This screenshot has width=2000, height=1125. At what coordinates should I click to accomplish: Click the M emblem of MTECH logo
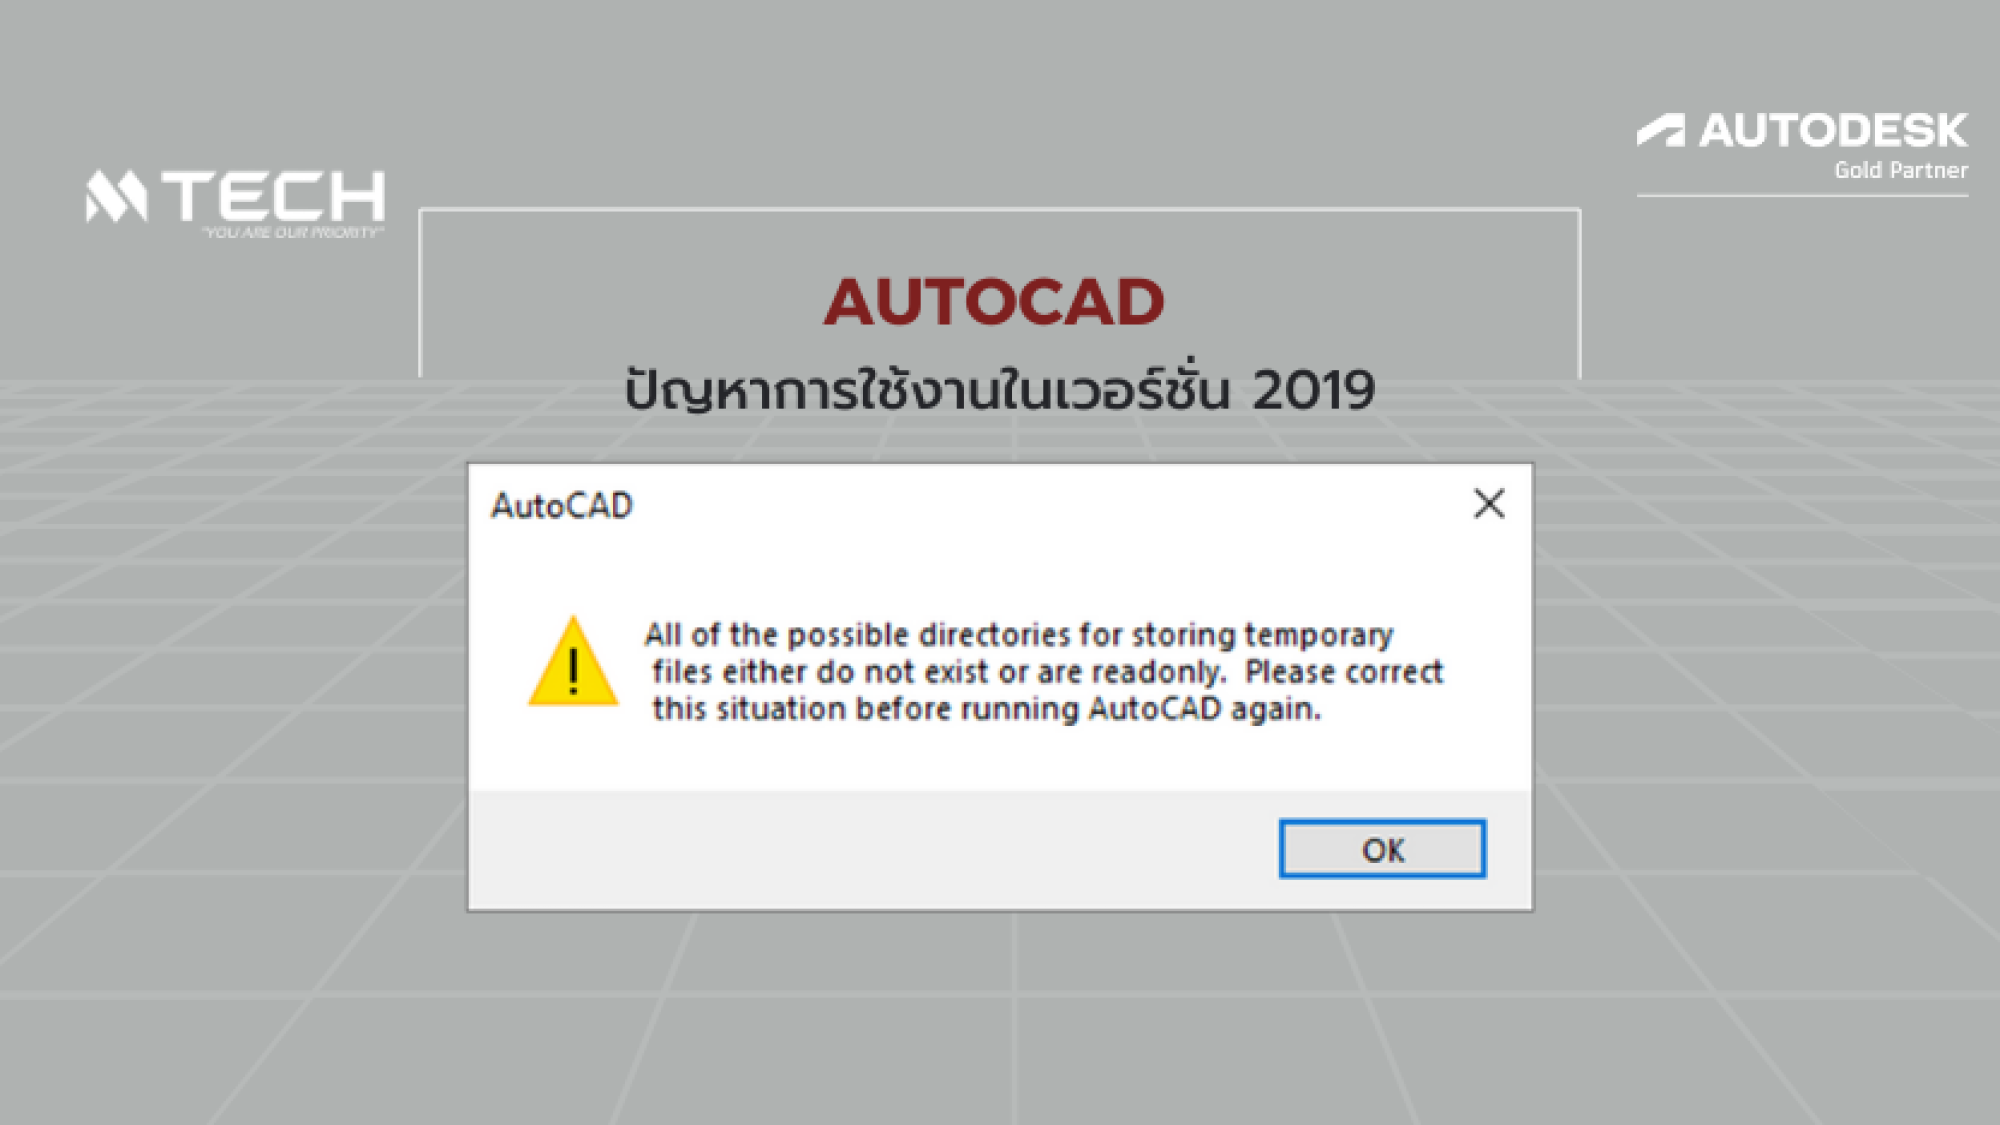tap(116, 196)
